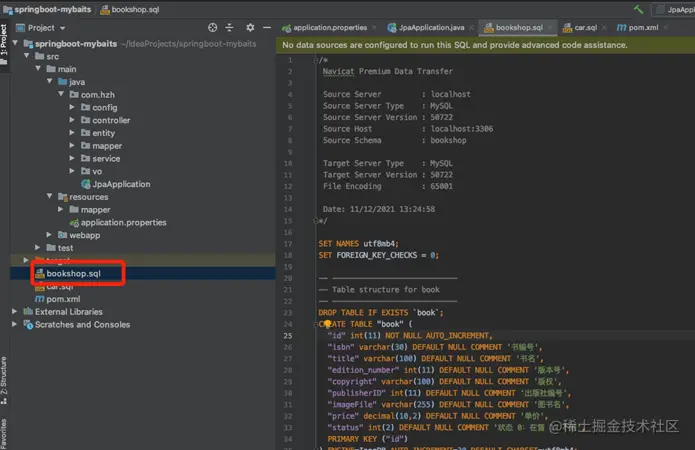Select application.properties in project tree
This screenshot has width=695, height=450.
(118, 222)
